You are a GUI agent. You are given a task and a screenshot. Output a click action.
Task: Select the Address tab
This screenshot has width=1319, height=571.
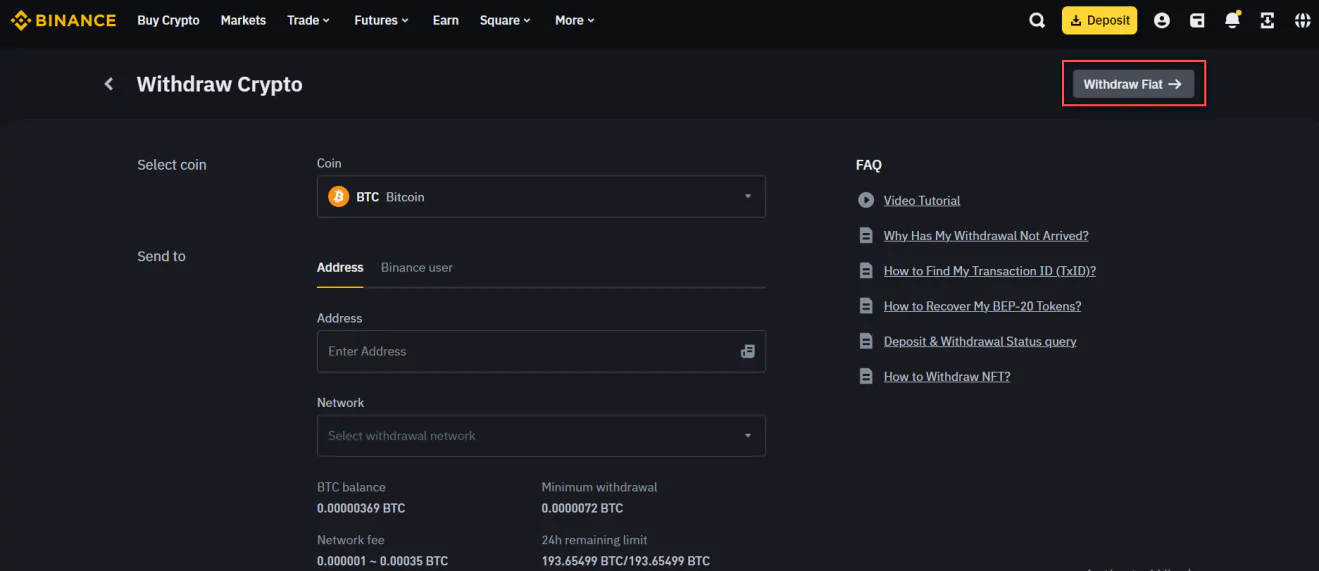(x=340, y=268)
